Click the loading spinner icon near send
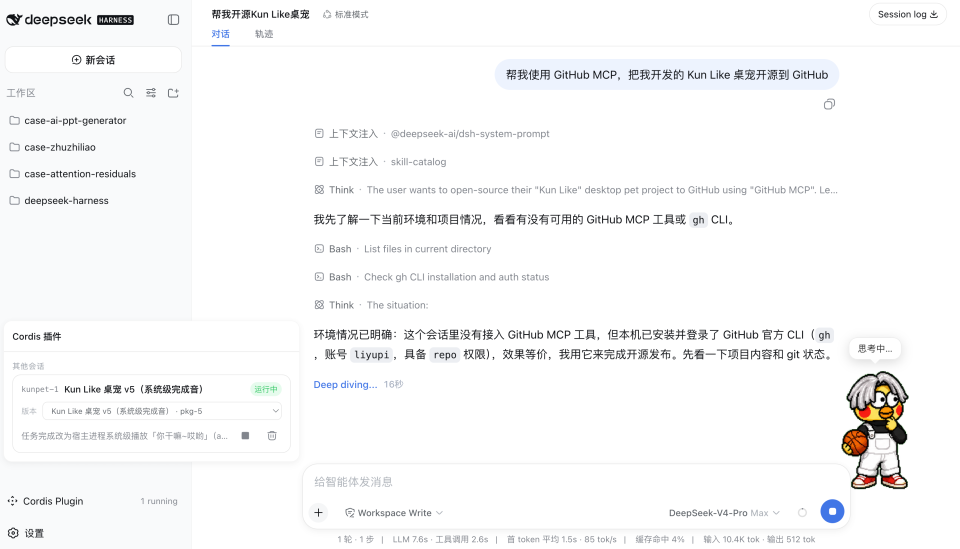The height and width of the screenshot is (549, 960). click(x=802, y=512)
